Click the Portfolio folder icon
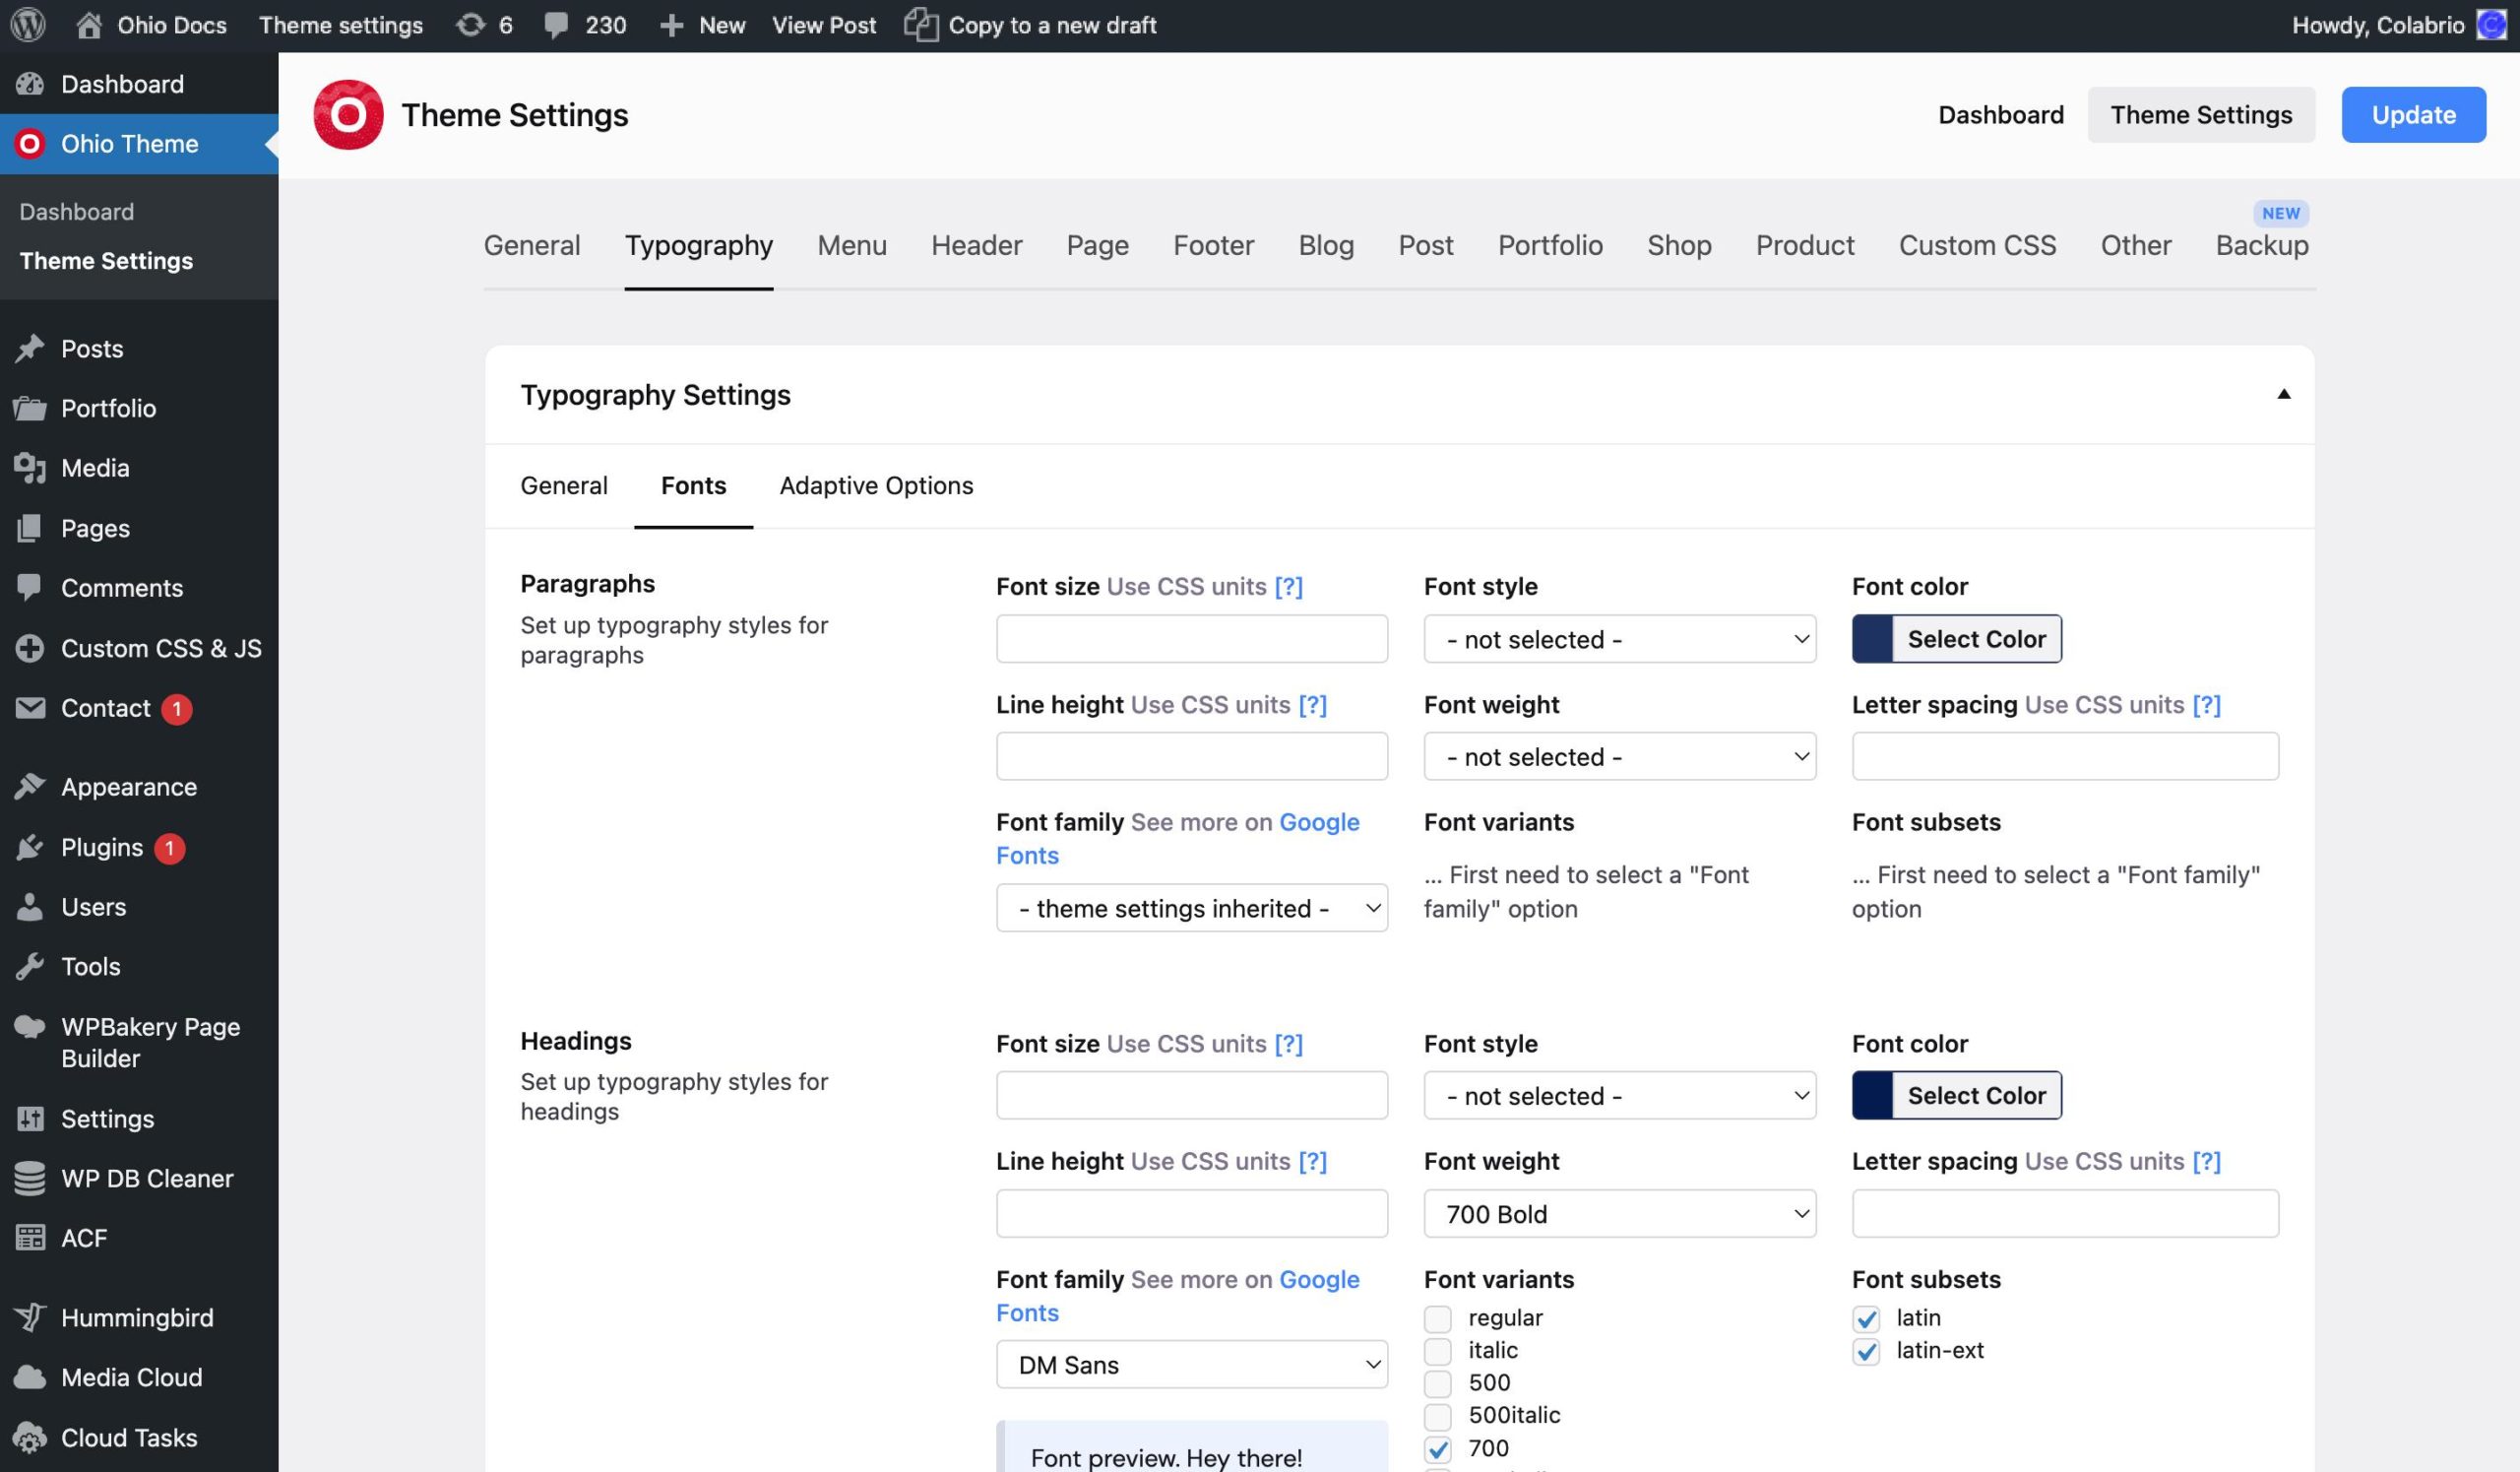This screenshot has height=1472, width=2520. click(x=30, y=408)
